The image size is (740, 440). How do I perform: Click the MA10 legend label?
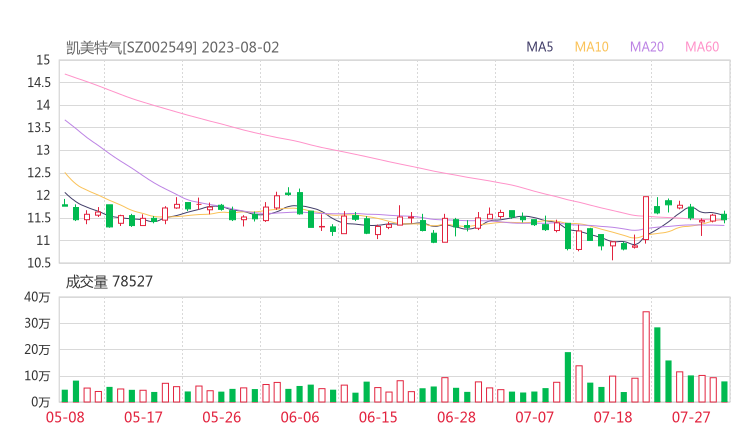pyautogui.click(x=591, y=47)
